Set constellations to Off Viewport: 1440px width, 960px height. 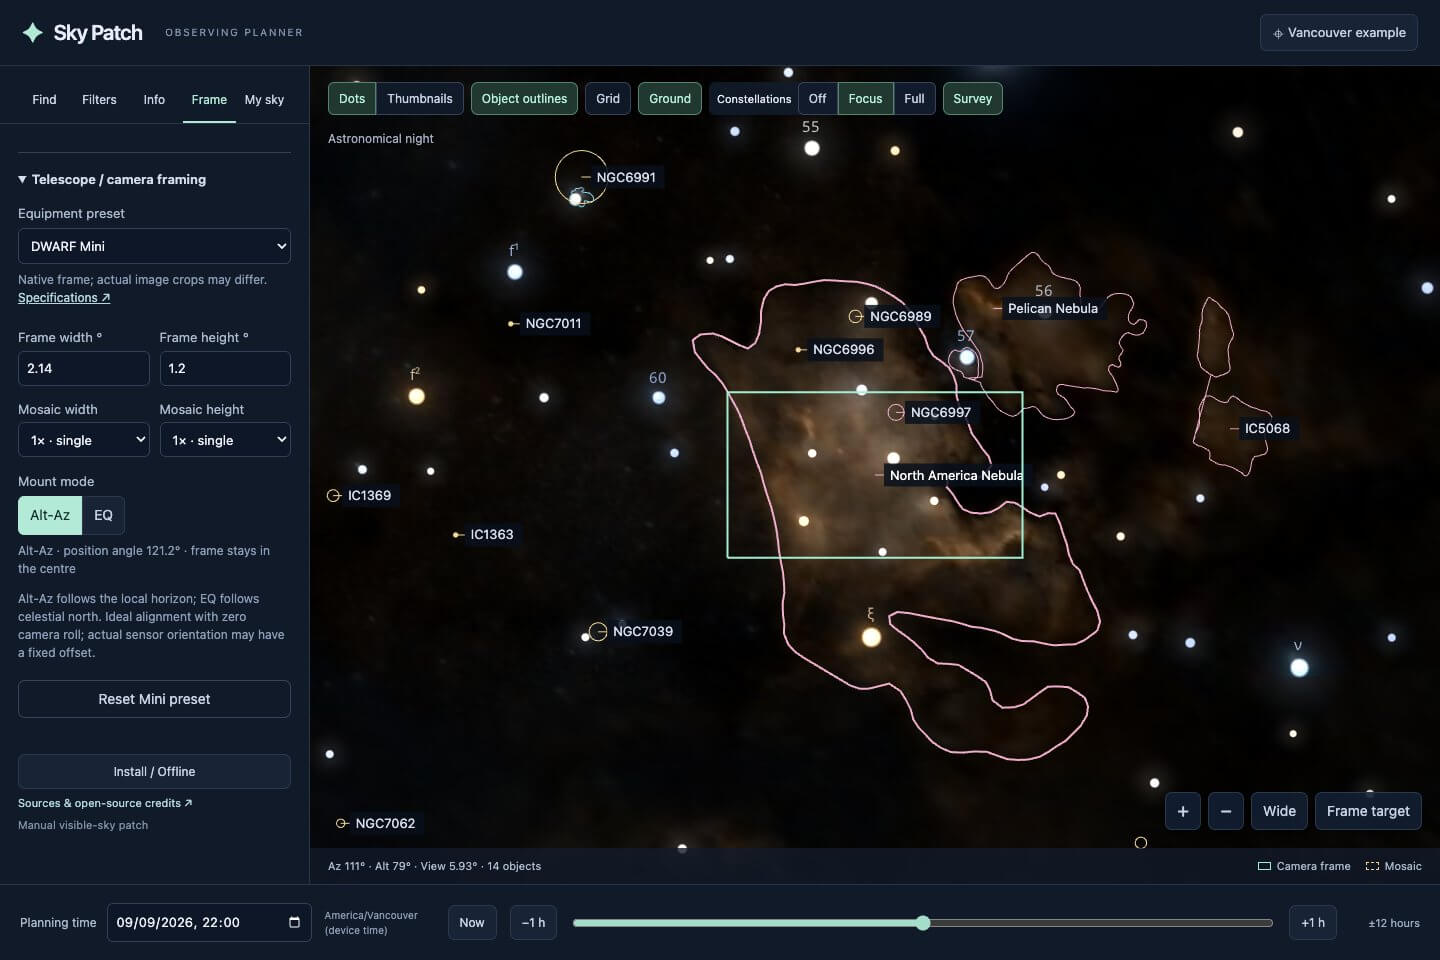tap(817, 98)
